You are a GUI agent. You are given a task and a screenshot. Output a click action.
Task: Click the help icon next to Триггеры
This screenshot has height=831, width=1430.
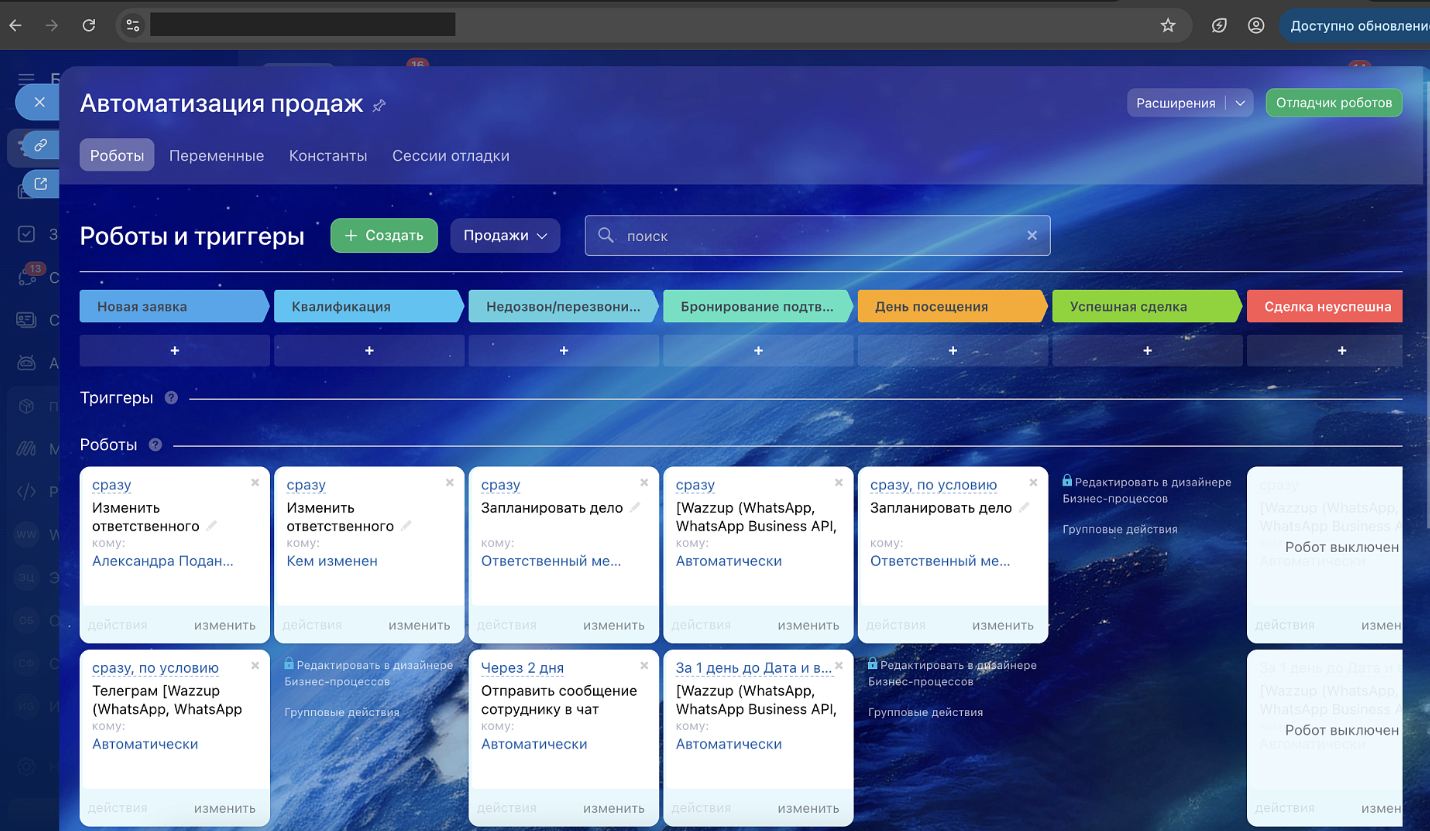tap(171, 398)
